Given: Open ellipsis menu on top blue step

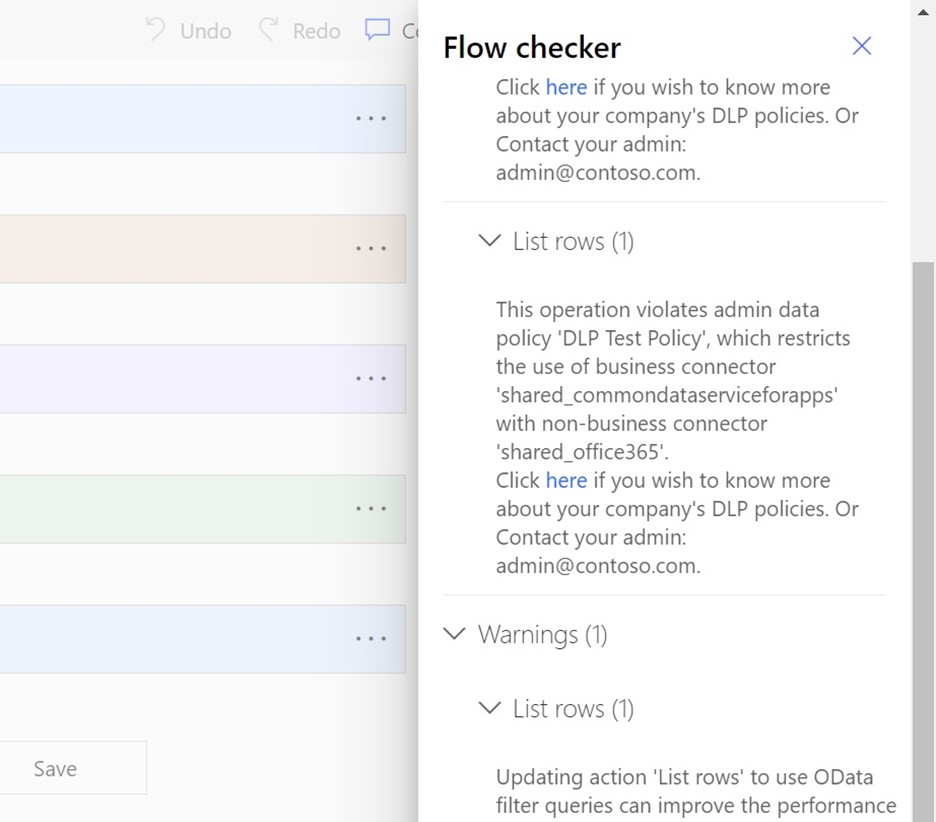Looking at the screenshot, I should click(x=371, y=118).
